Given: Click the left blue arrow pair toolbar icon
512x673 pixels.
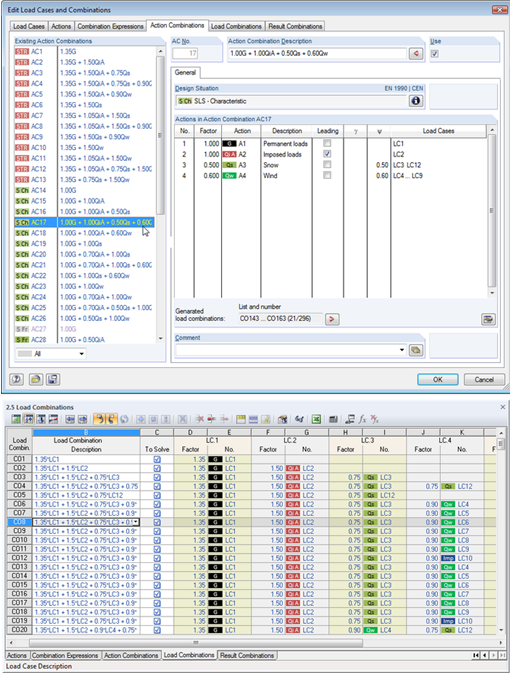Looking at the screenshot, I should tap(70, 419).
